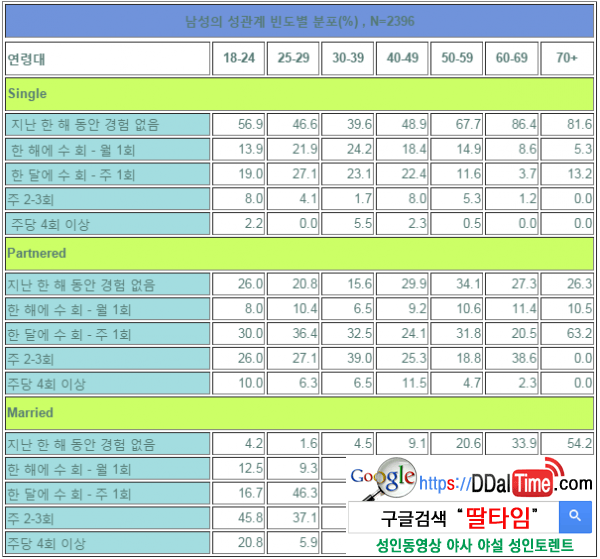600x559 pixels.
Task: Select the 50-59 age column header
Action: click(457, 59)
